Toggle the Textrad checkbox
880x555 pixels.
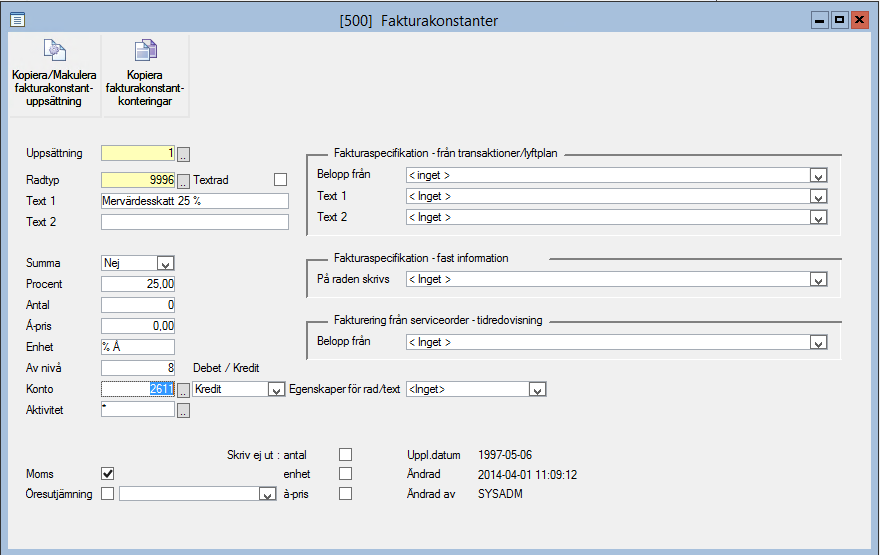[280, 180]
